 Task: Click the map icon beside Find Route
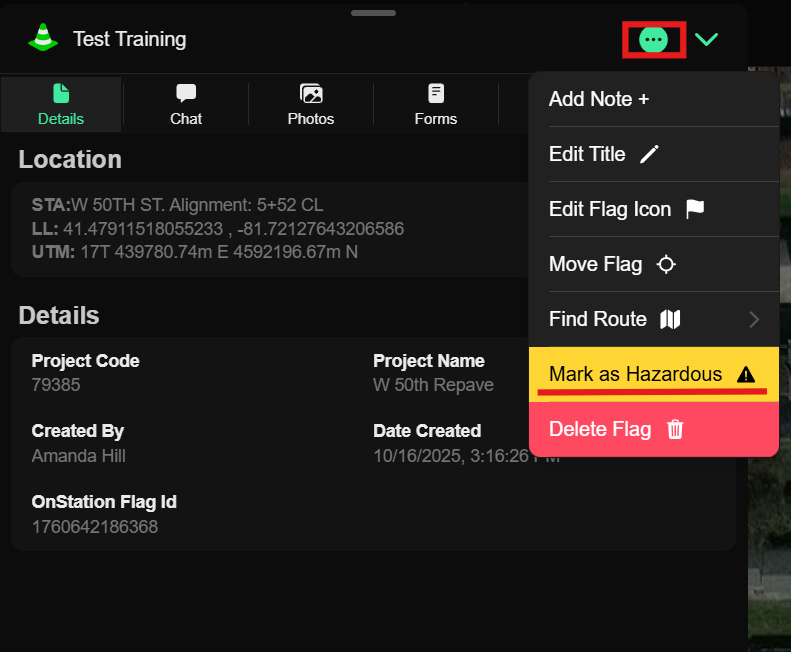click(670, 319)
